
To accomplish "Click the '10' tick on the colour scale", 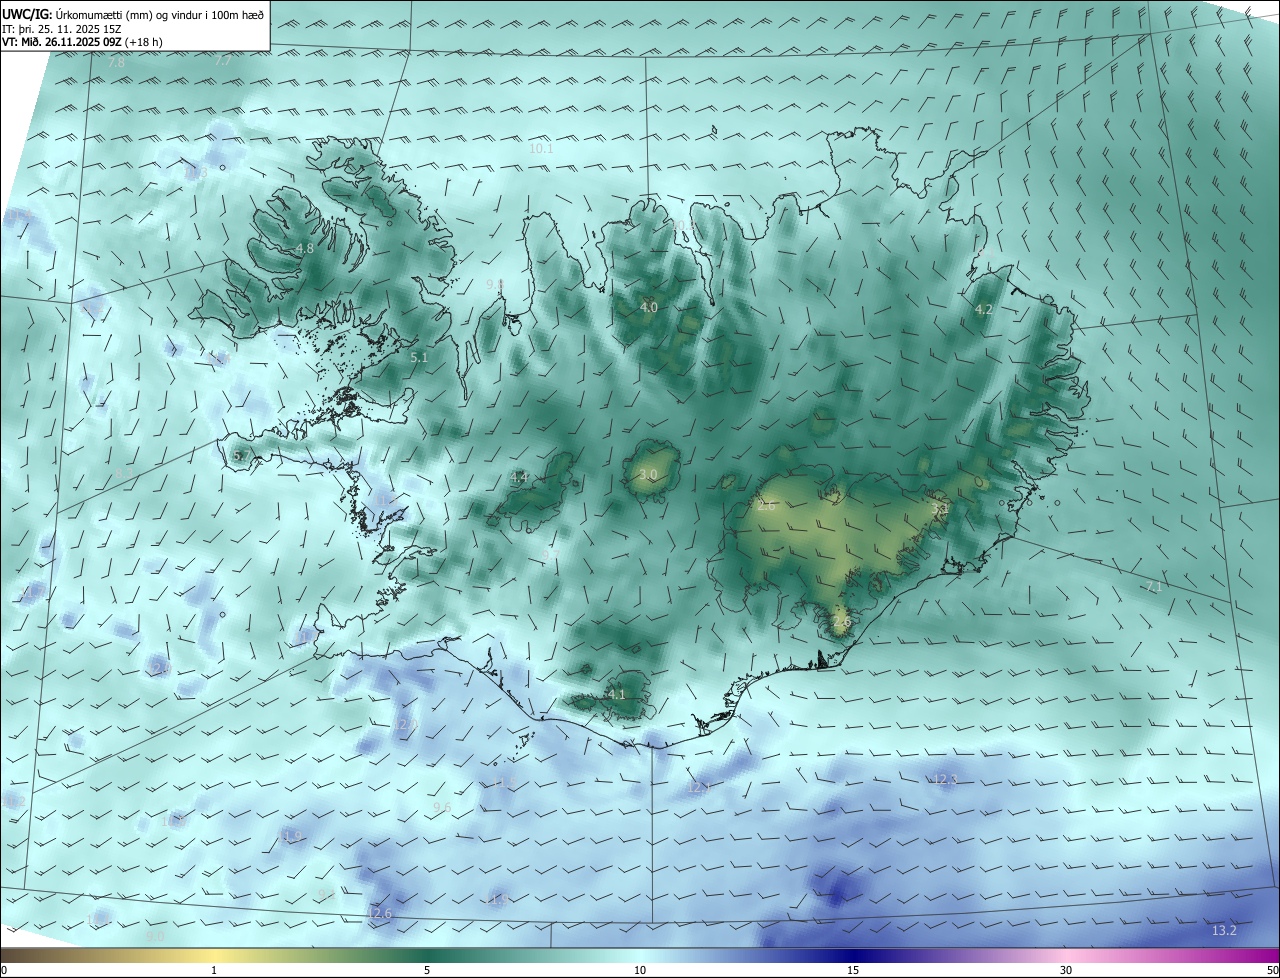I will pos(640,970).
